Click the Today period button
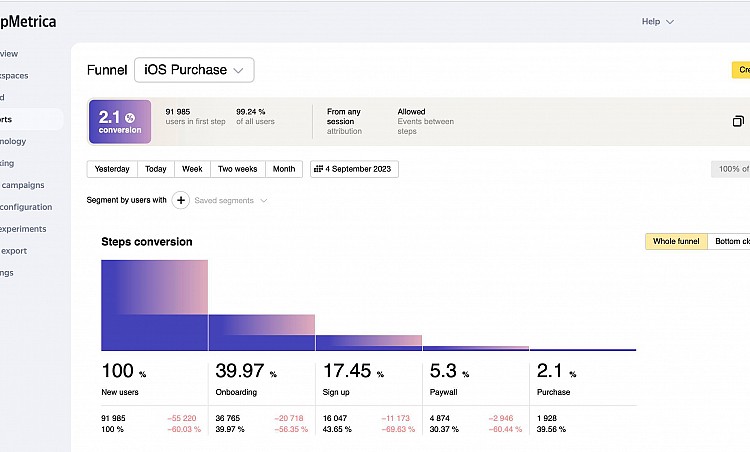Screen dimensions: 750x452 click(155, 169)
